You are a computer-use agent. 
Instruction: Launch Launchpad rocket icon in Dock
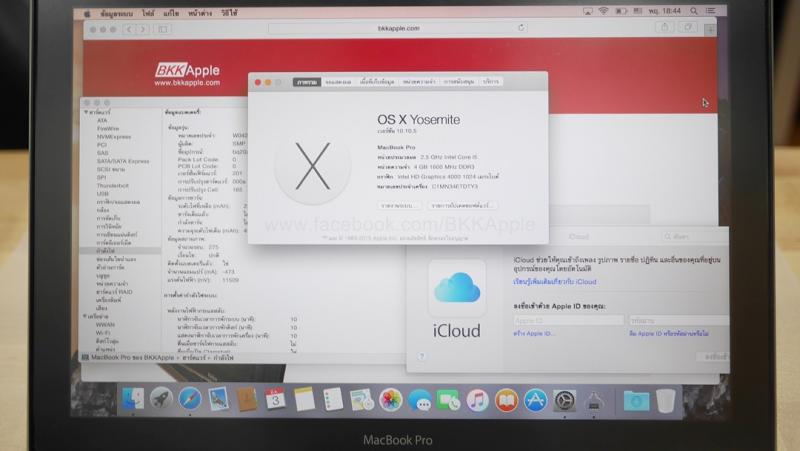tap(161, 399)
